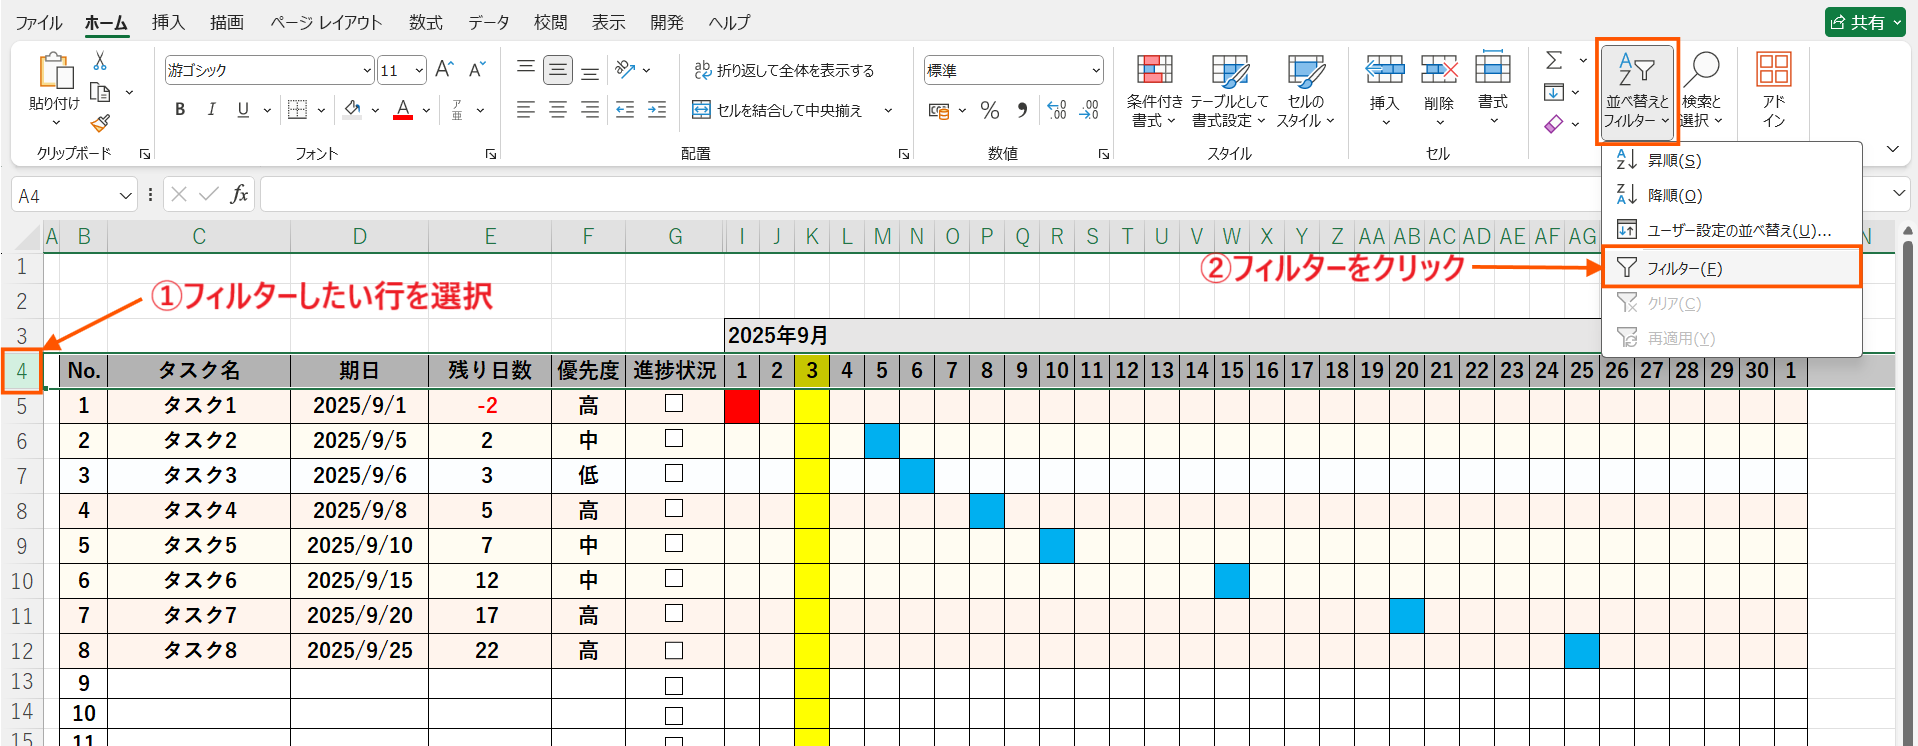
Task: Open the font name dropdown 游ゴシック
Action: point(367,70)
